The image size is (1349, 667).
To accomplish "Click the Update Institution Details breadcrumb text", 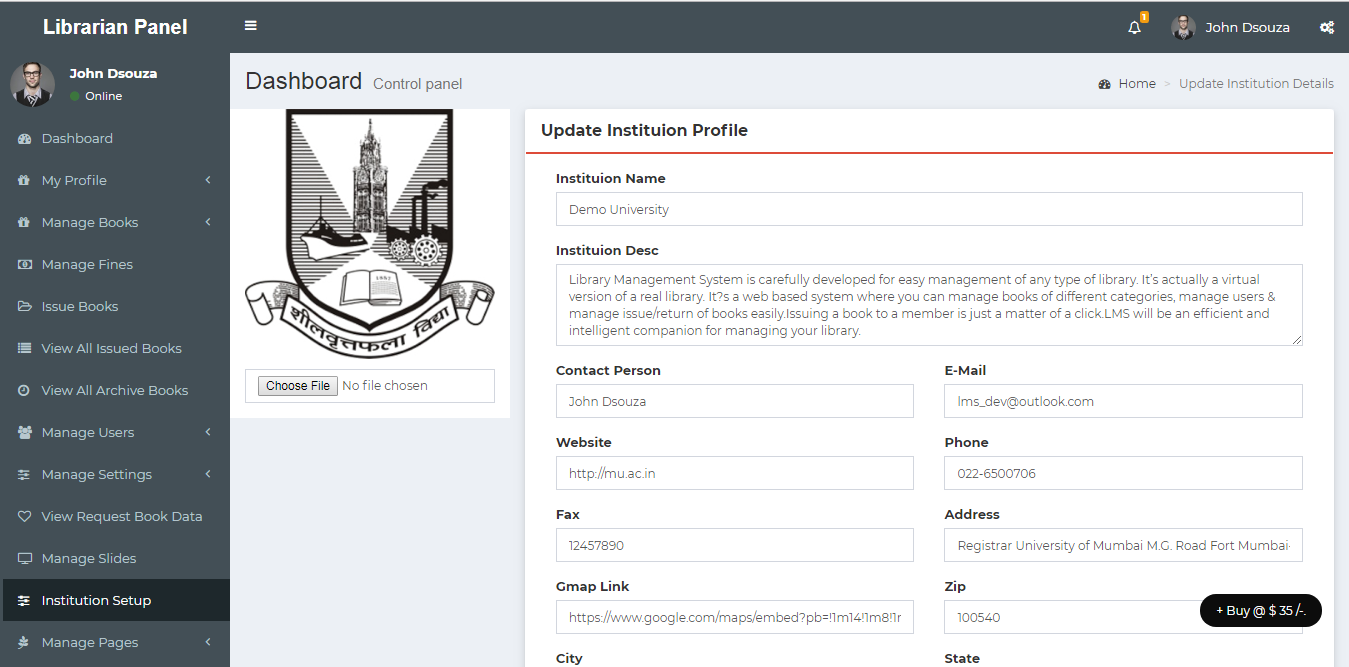I will 1256,84.
